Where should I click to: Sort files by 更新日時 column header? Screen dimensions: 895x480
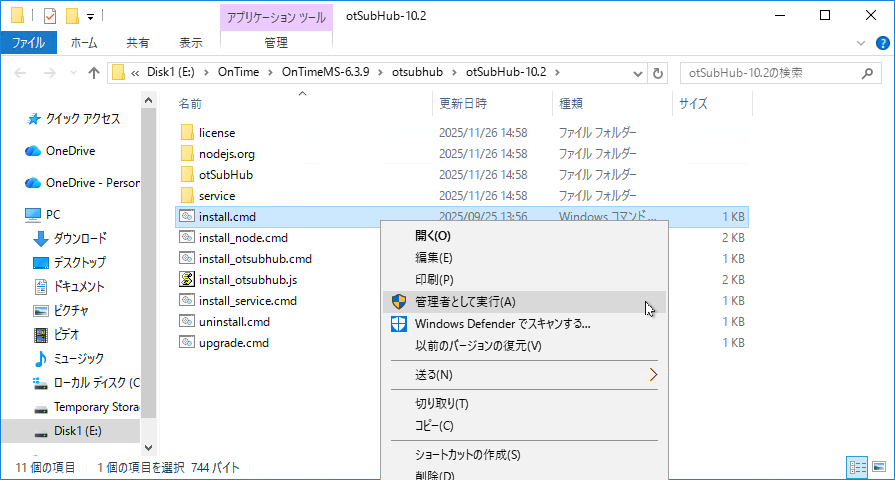[x=463, y=103]
